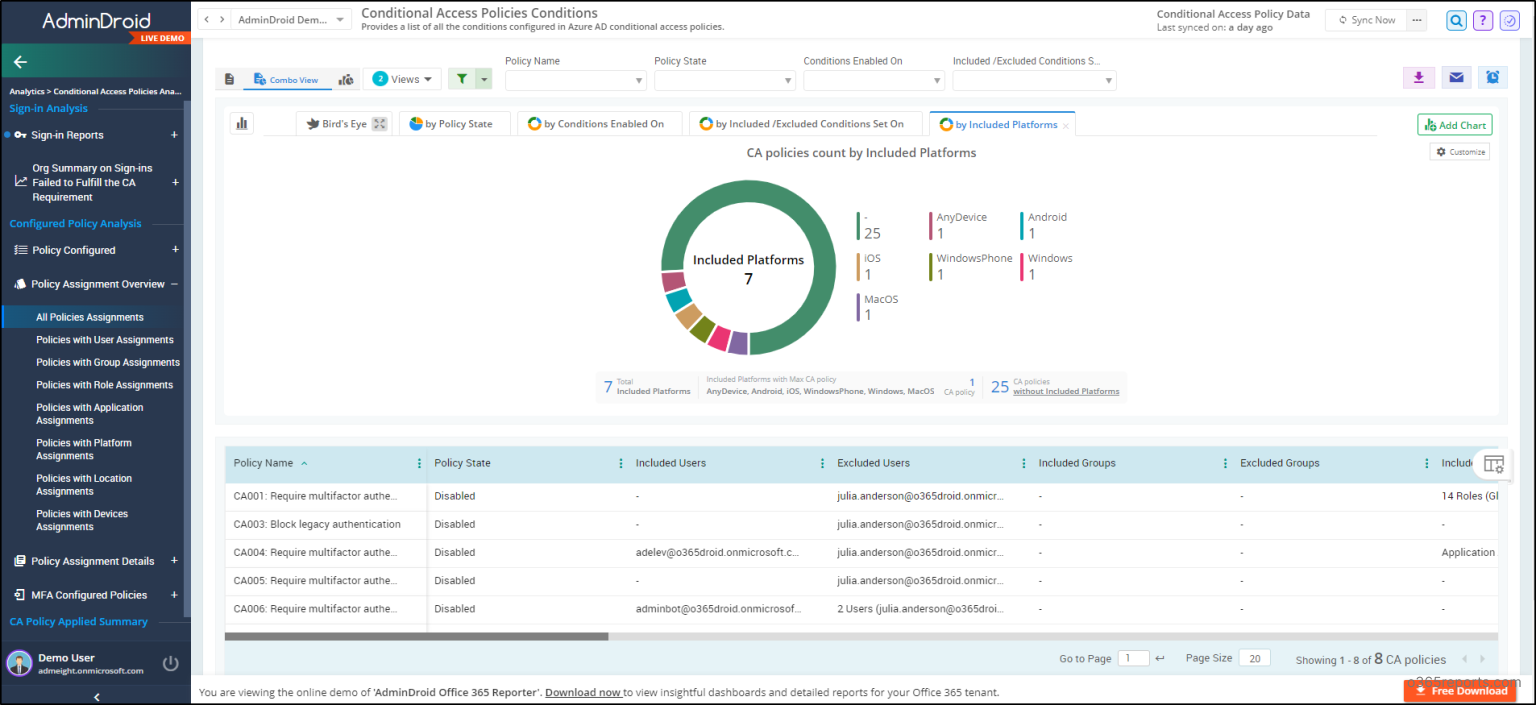Viewport: 1536px width, 705px height.
Task: Schedule the report with alarm clock icon
Action: click(x=1492, y=78)
